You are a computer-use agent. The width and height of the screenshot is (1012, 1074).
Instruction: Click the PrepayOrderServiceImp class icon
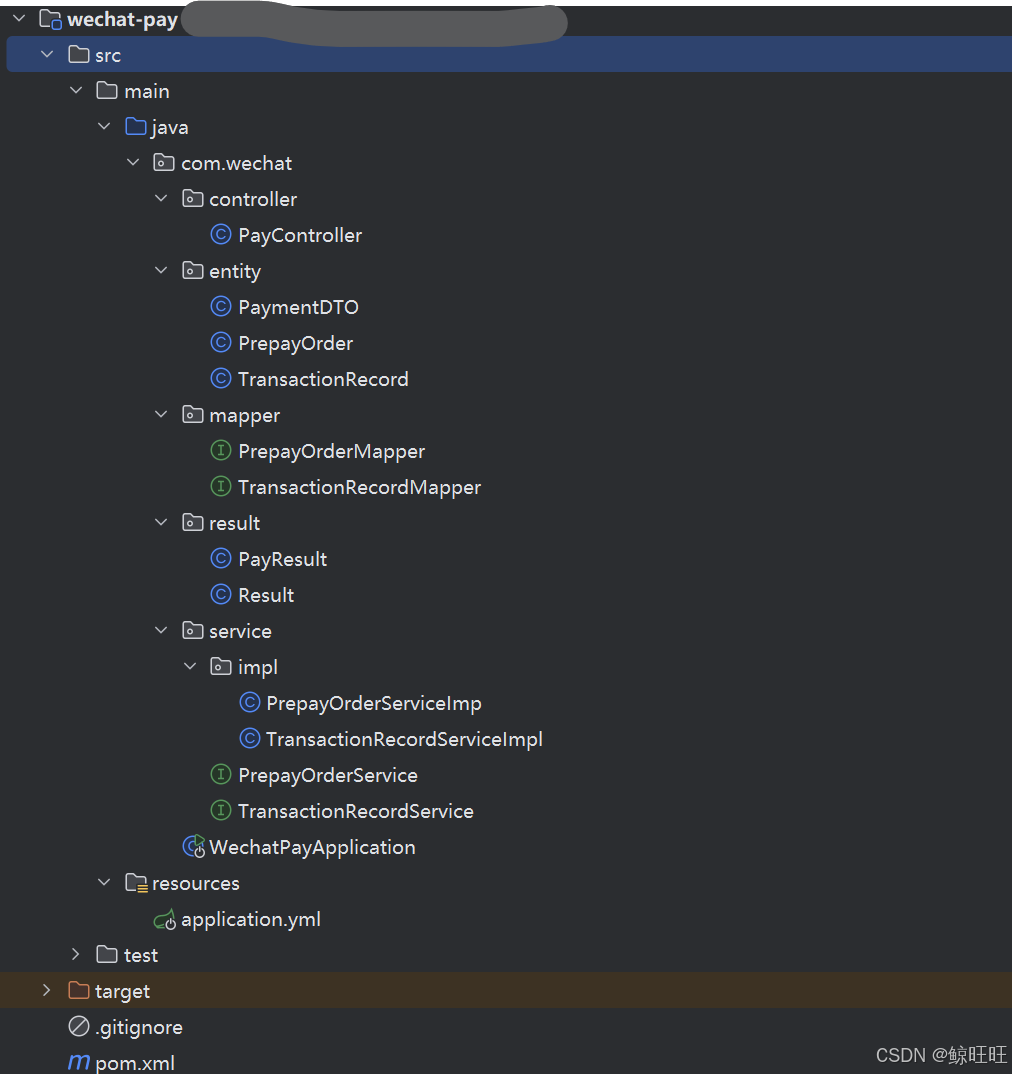[249, 702]
